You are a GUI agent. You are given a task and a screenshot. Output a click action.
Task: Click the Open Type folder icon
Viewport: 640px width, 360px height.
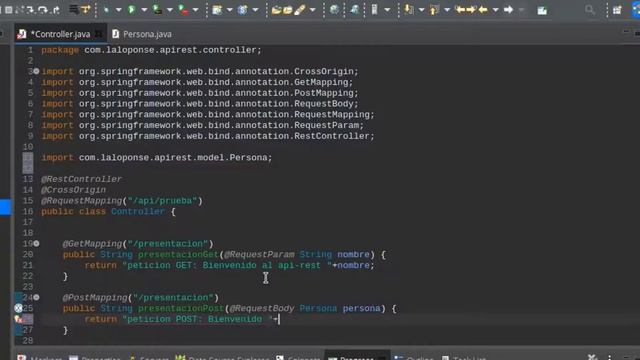point(276,10)
